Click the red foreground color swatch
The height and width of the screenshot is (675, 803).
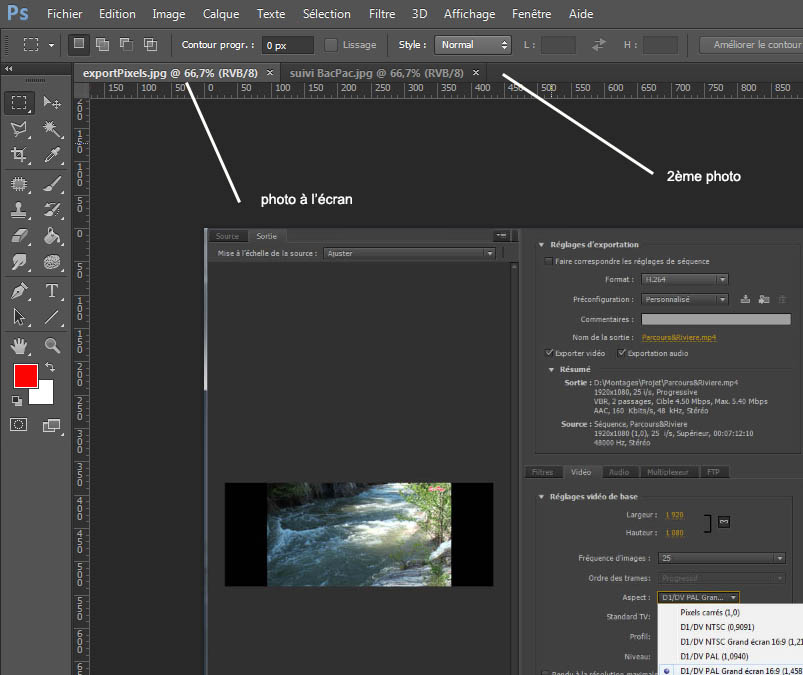25,376
